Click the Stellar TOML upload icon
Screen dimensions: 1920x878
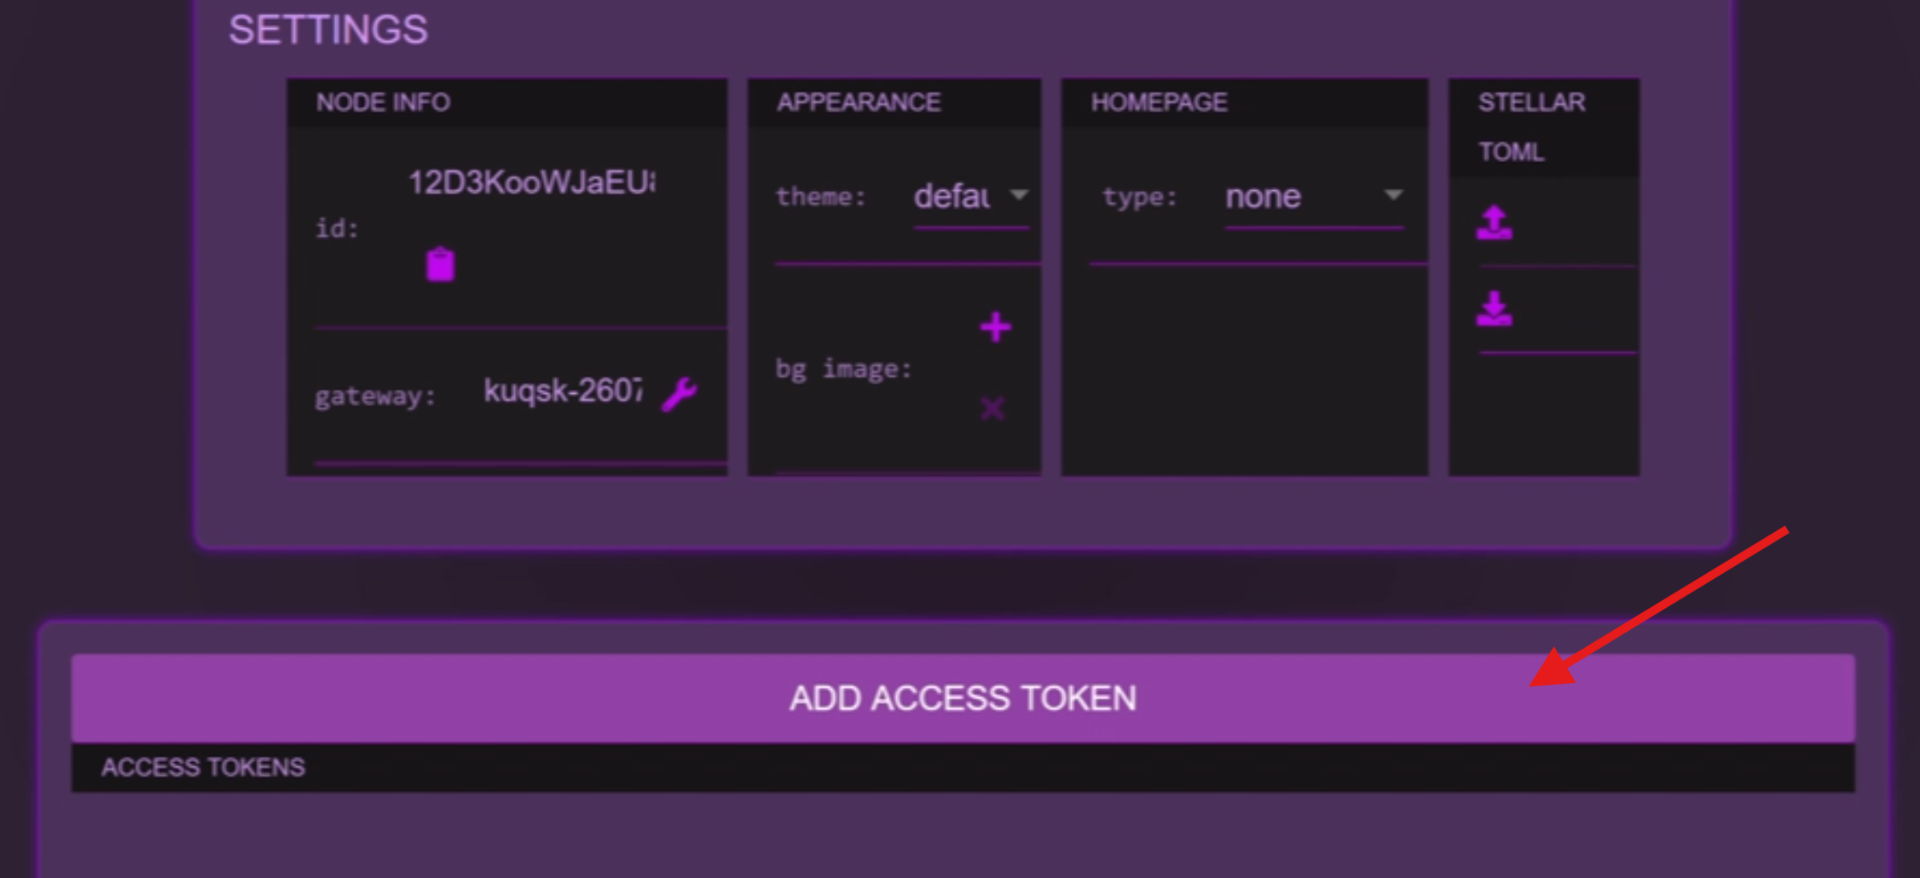pyautogui.click(x=1494, y=222)
